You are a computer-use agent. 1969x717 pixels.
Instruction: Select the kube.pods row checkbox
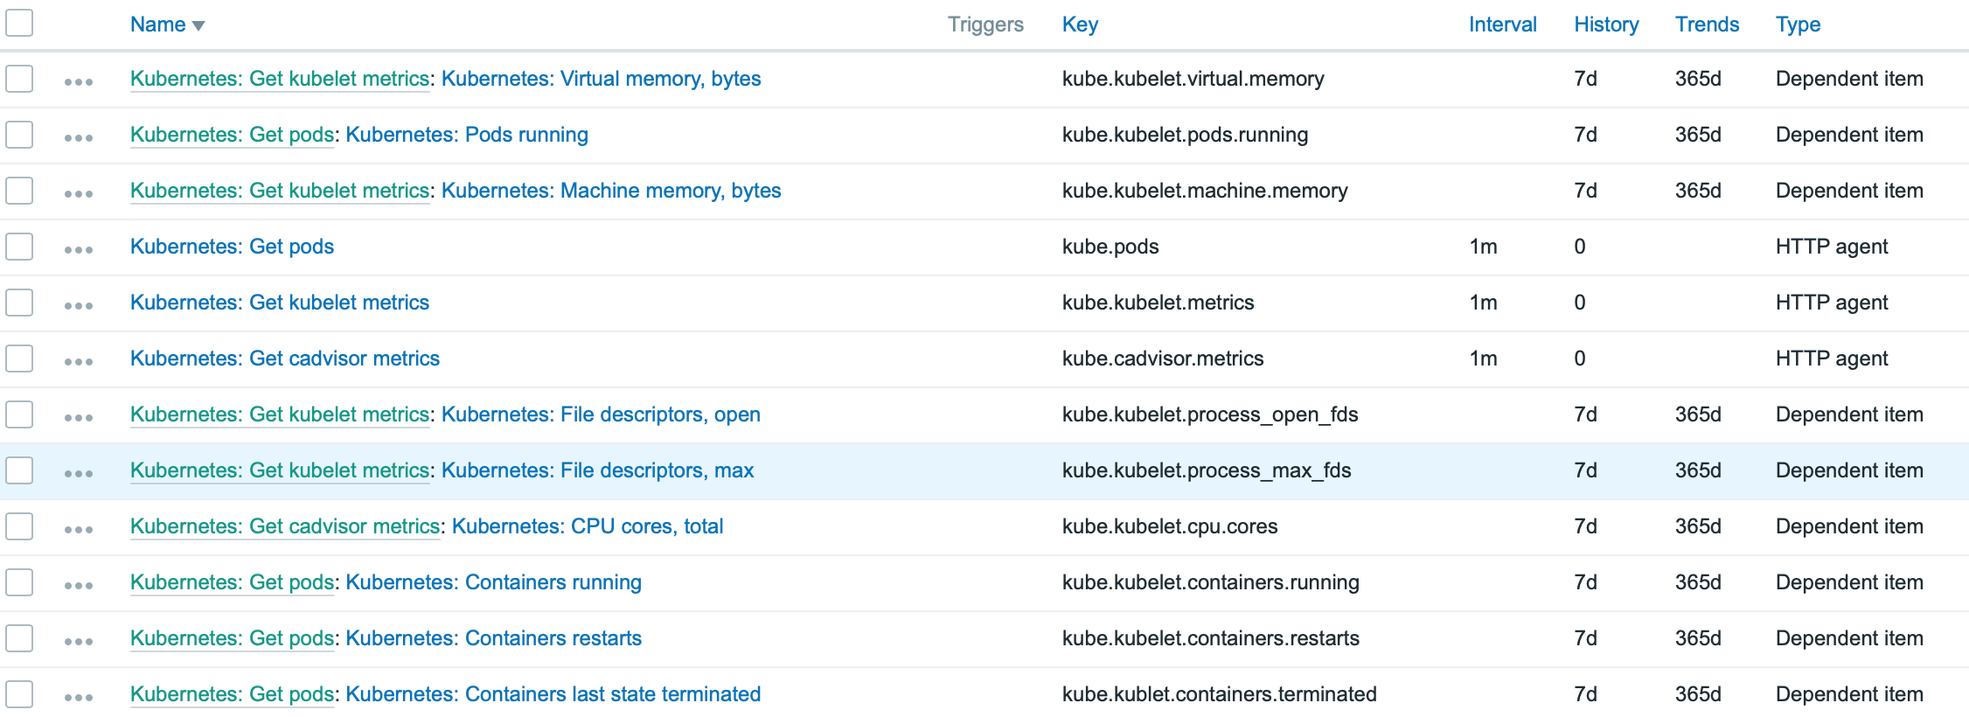pos(19,247)
